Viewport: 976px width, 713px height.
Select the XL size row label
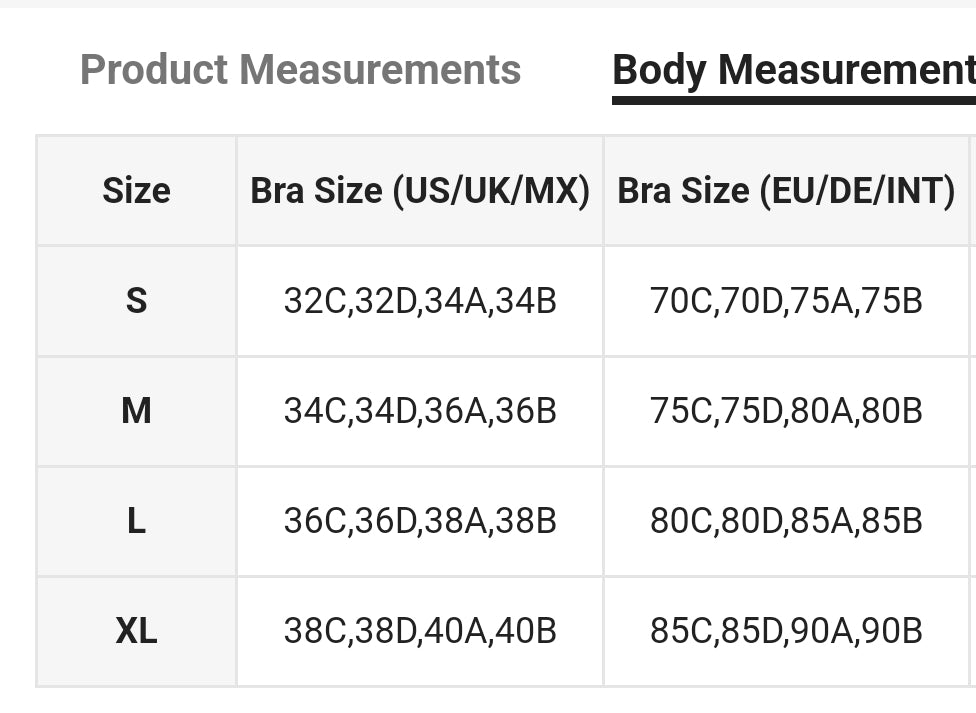[x=136, y=631]
